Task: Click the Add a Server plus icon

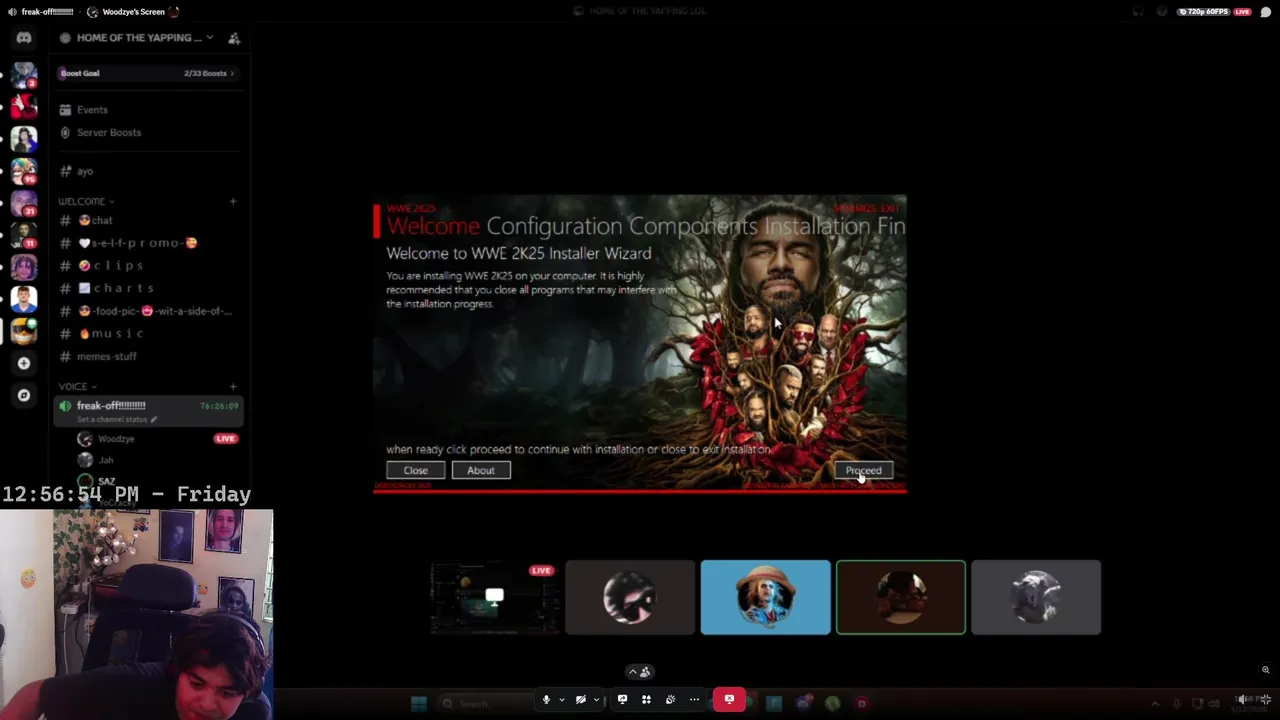Action: click(24, 363)
